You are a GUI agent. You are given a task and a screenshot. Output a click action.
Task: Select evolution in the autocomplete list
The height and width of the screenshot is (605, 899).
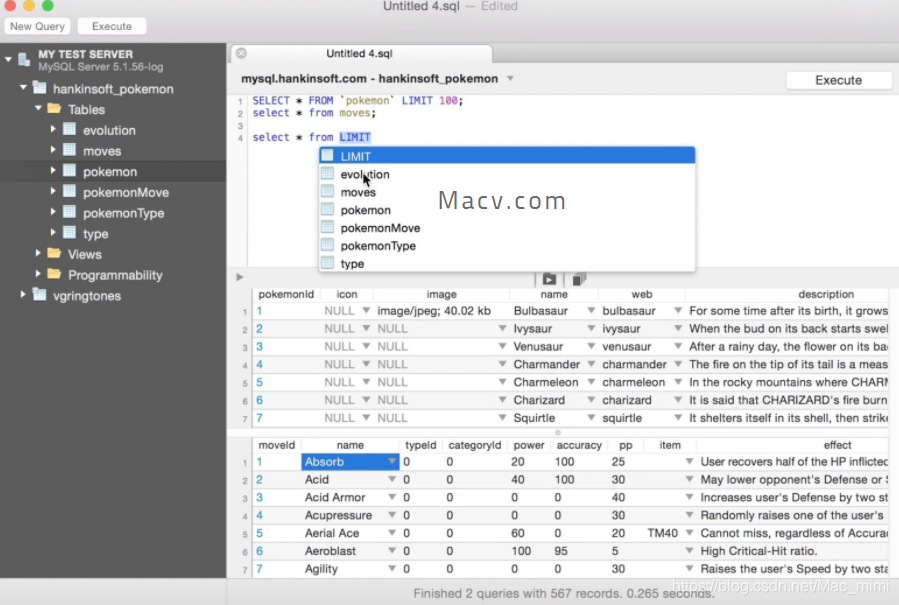pos(507,174)
